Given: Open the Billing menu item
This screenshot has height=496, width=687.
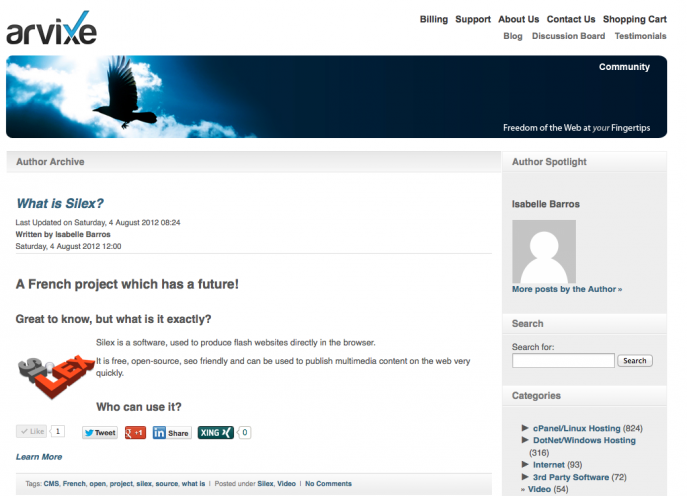Looking at the screenshot, I should click(x=434, y=19).
